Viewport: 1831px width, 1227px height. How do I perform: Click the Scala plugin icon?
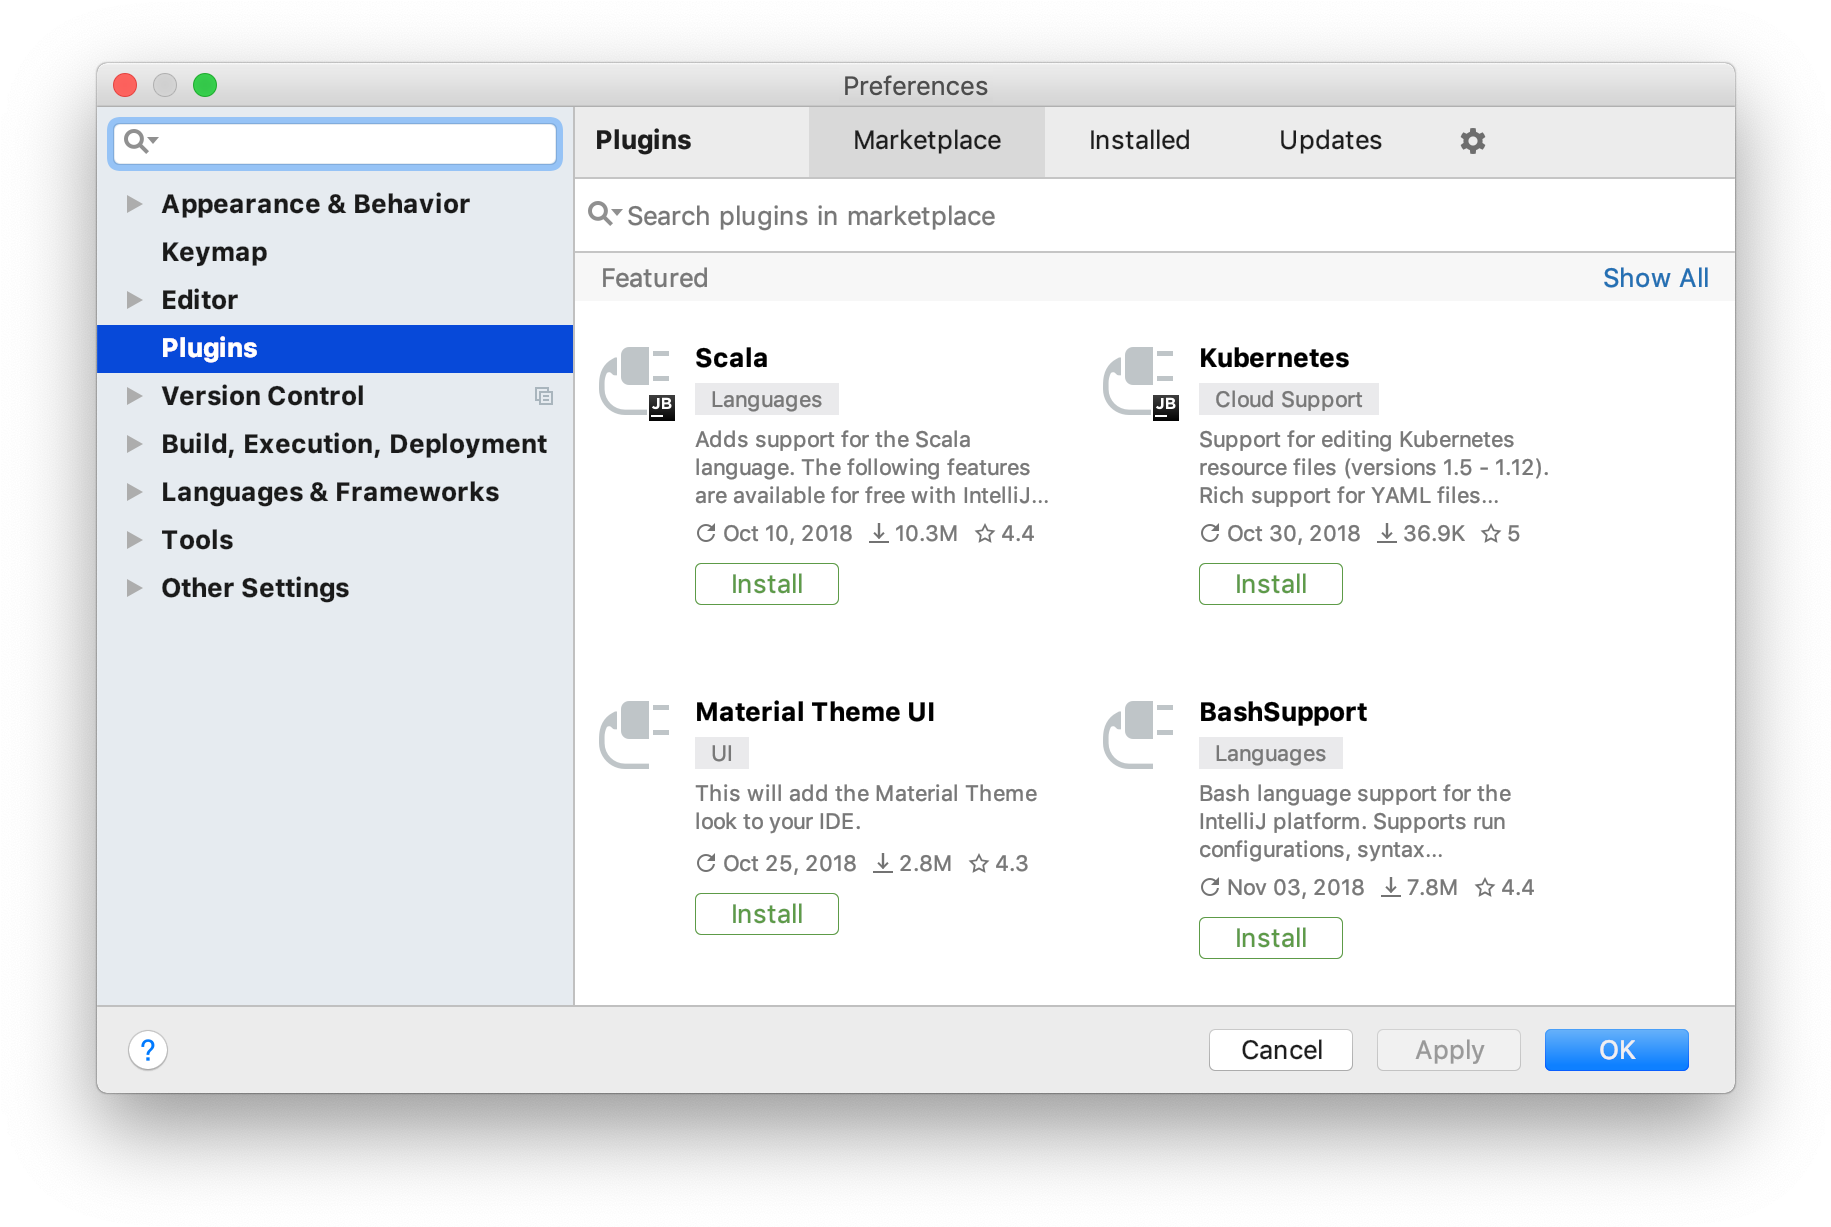(x=636, y=381)
